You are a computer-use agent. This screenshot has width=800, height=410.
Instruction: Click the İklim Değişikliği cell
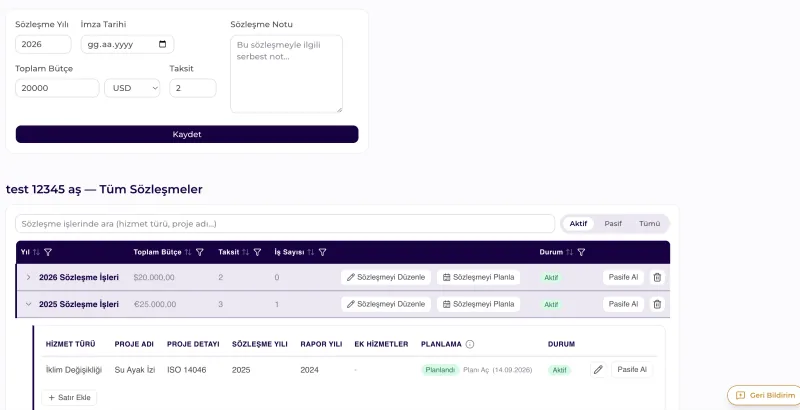74,370
